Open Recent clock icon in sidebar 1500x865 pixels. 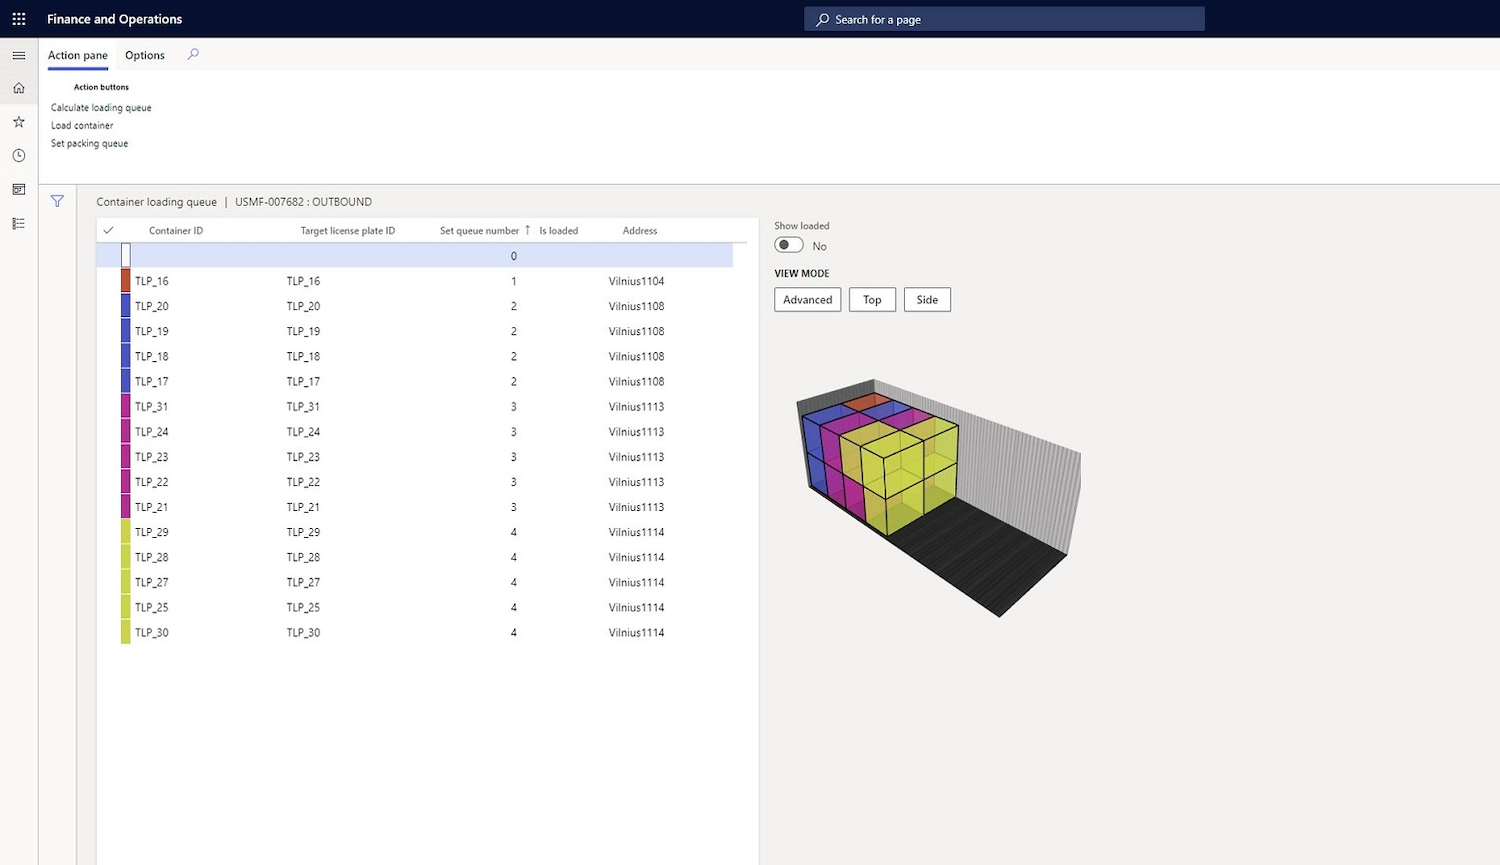tap(19, 156)
